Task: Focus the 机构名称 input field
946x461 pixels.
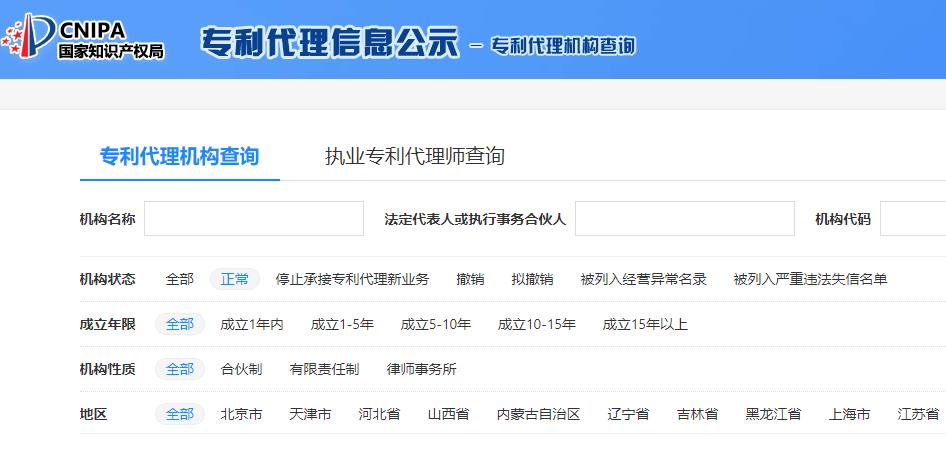Action: pos(254,218)
